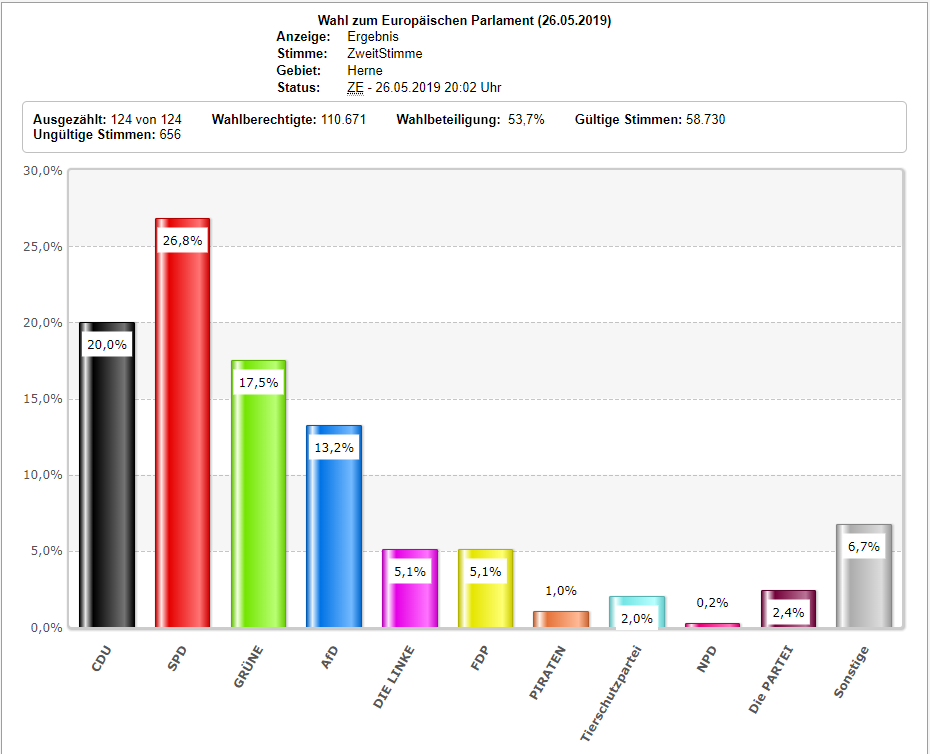The width and height of the screenshot is (930, 754).
Task: Click the green GRÜNE bar
Action: (x=259, y=494)
